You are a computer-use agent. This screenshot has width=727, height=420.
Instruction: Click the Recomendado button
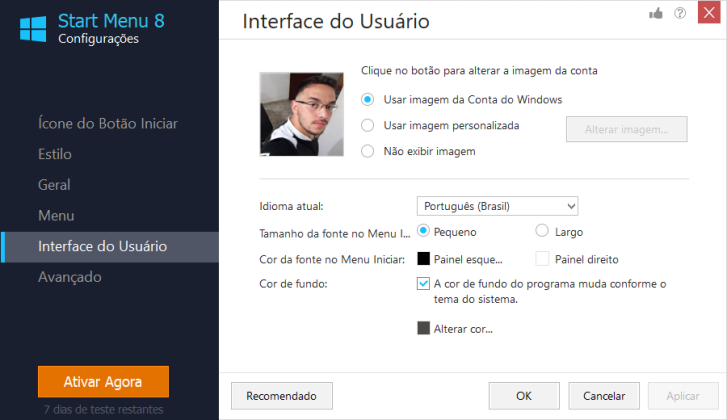pos(282,396)
